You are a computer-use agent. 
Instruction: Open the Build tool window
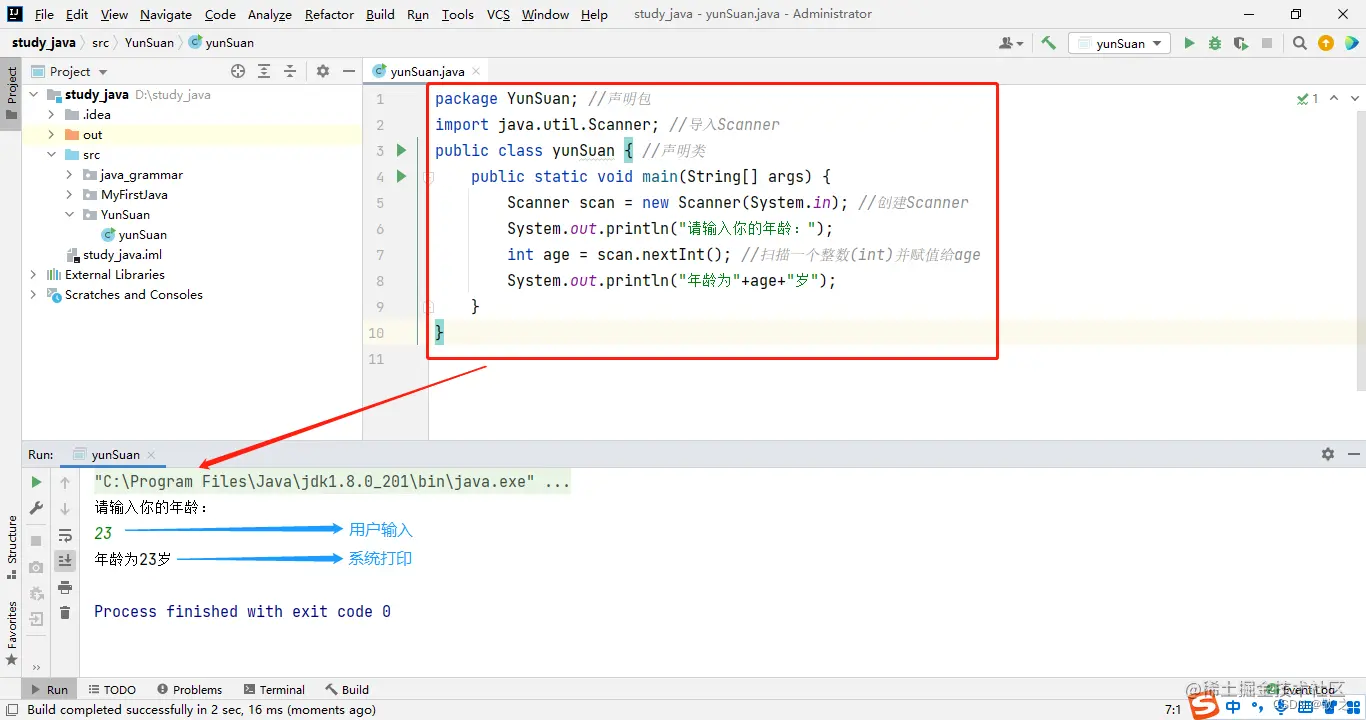(348, 689)
